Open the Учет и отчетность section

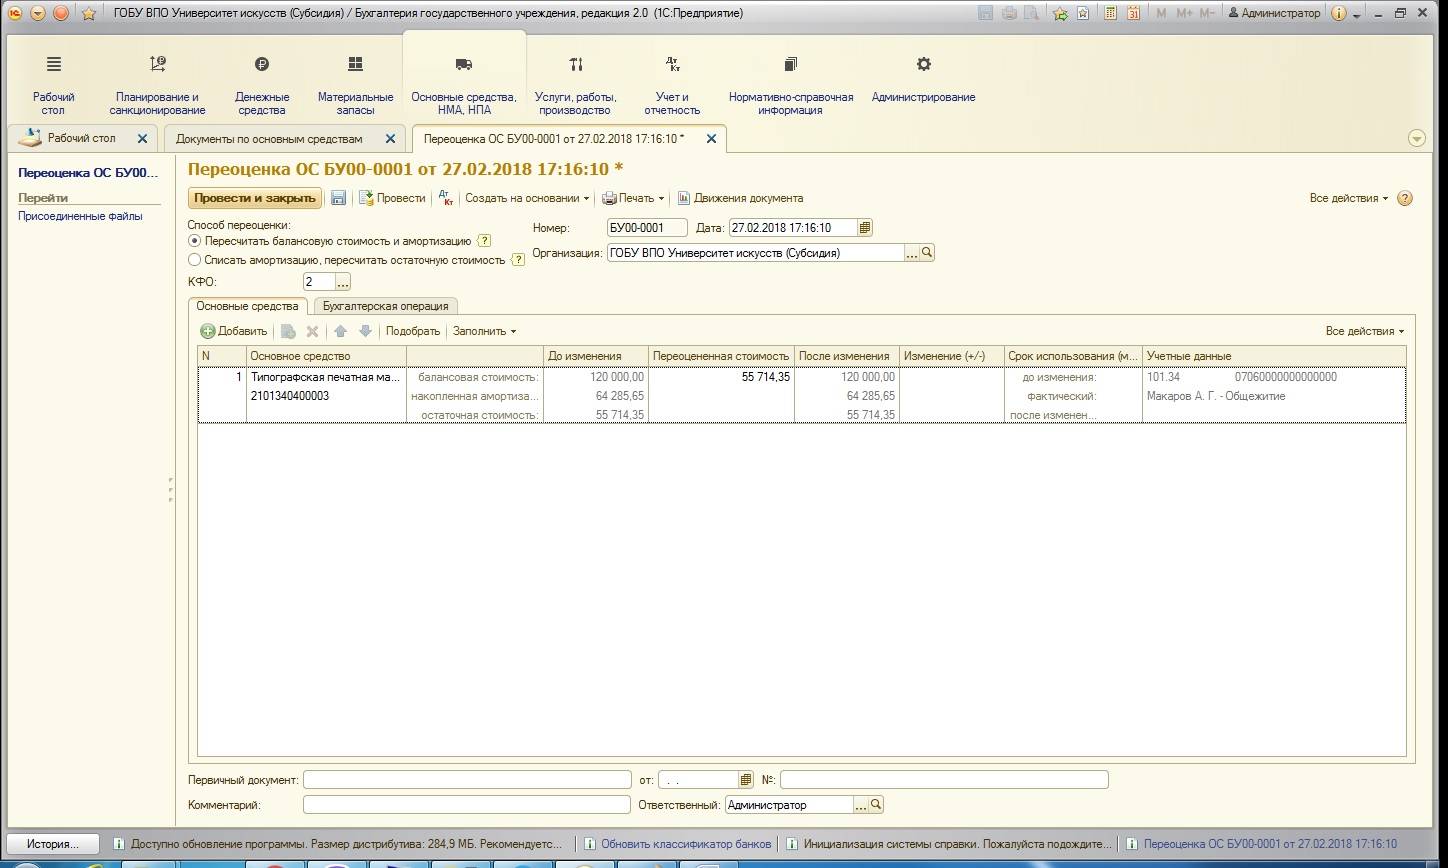pyautogui.click(x=673, y=83)
